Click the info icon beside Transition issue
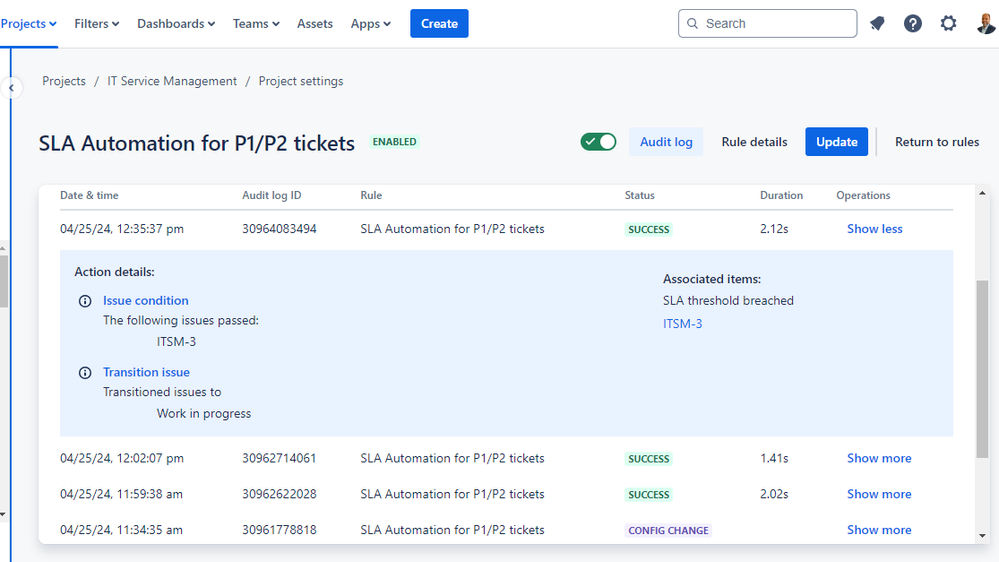Image resolution: width=999 pixels, height=562 pixels. 85,373
